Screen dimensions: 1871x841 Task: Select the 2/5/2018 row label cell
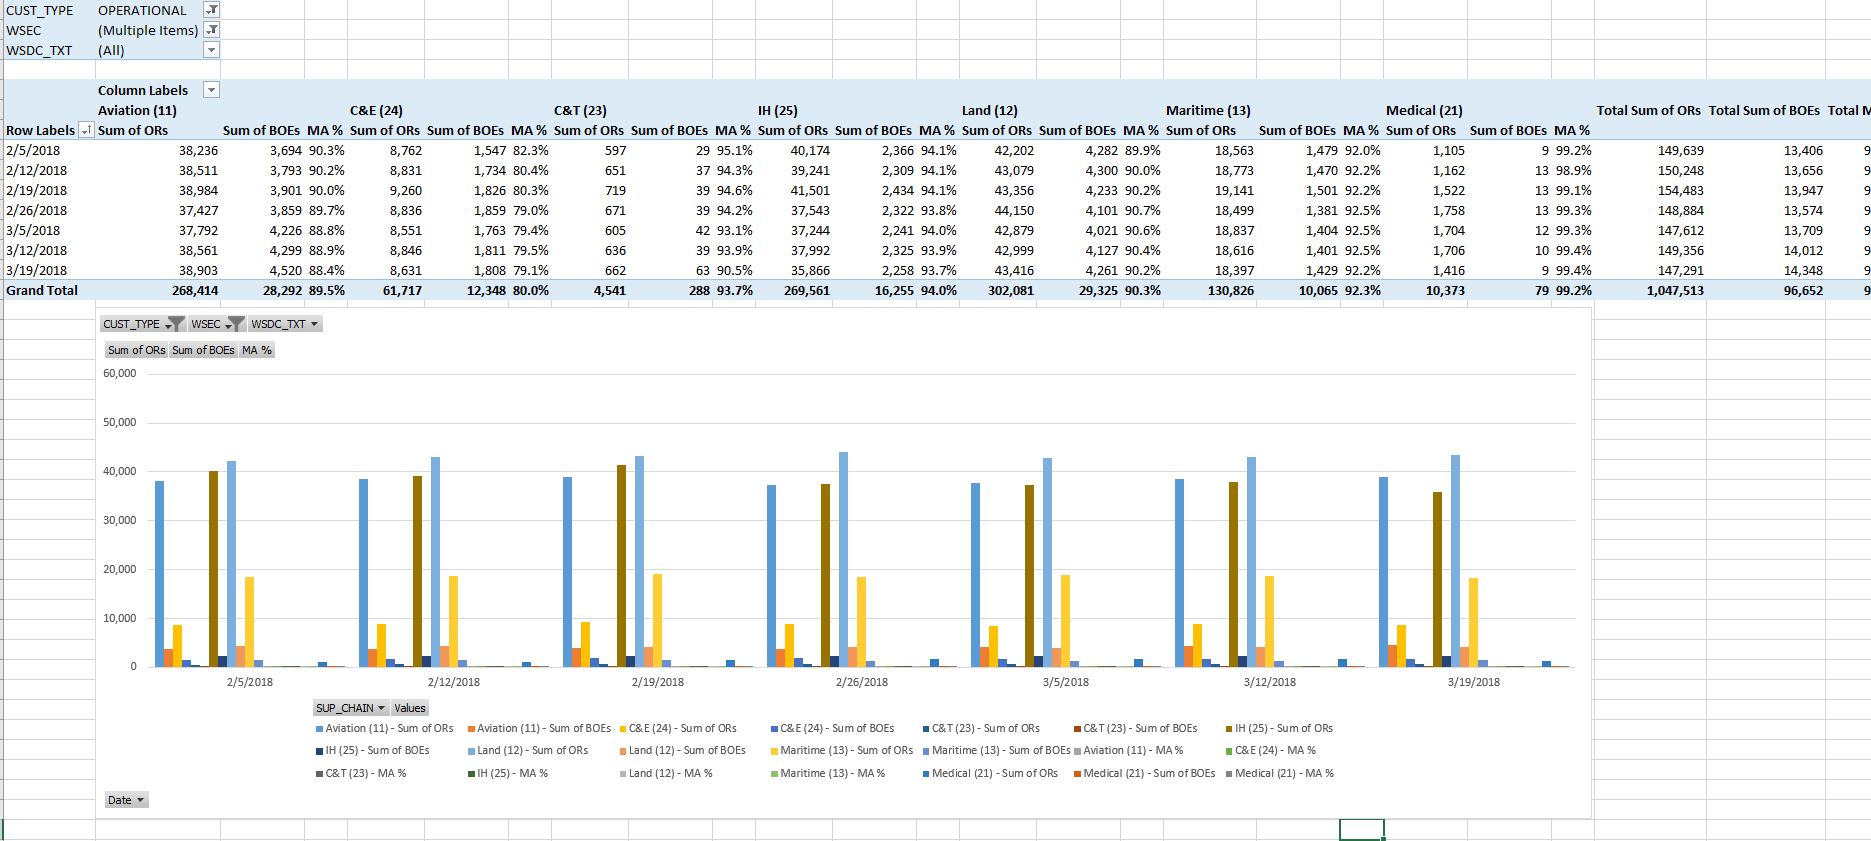tap(32, 150)
